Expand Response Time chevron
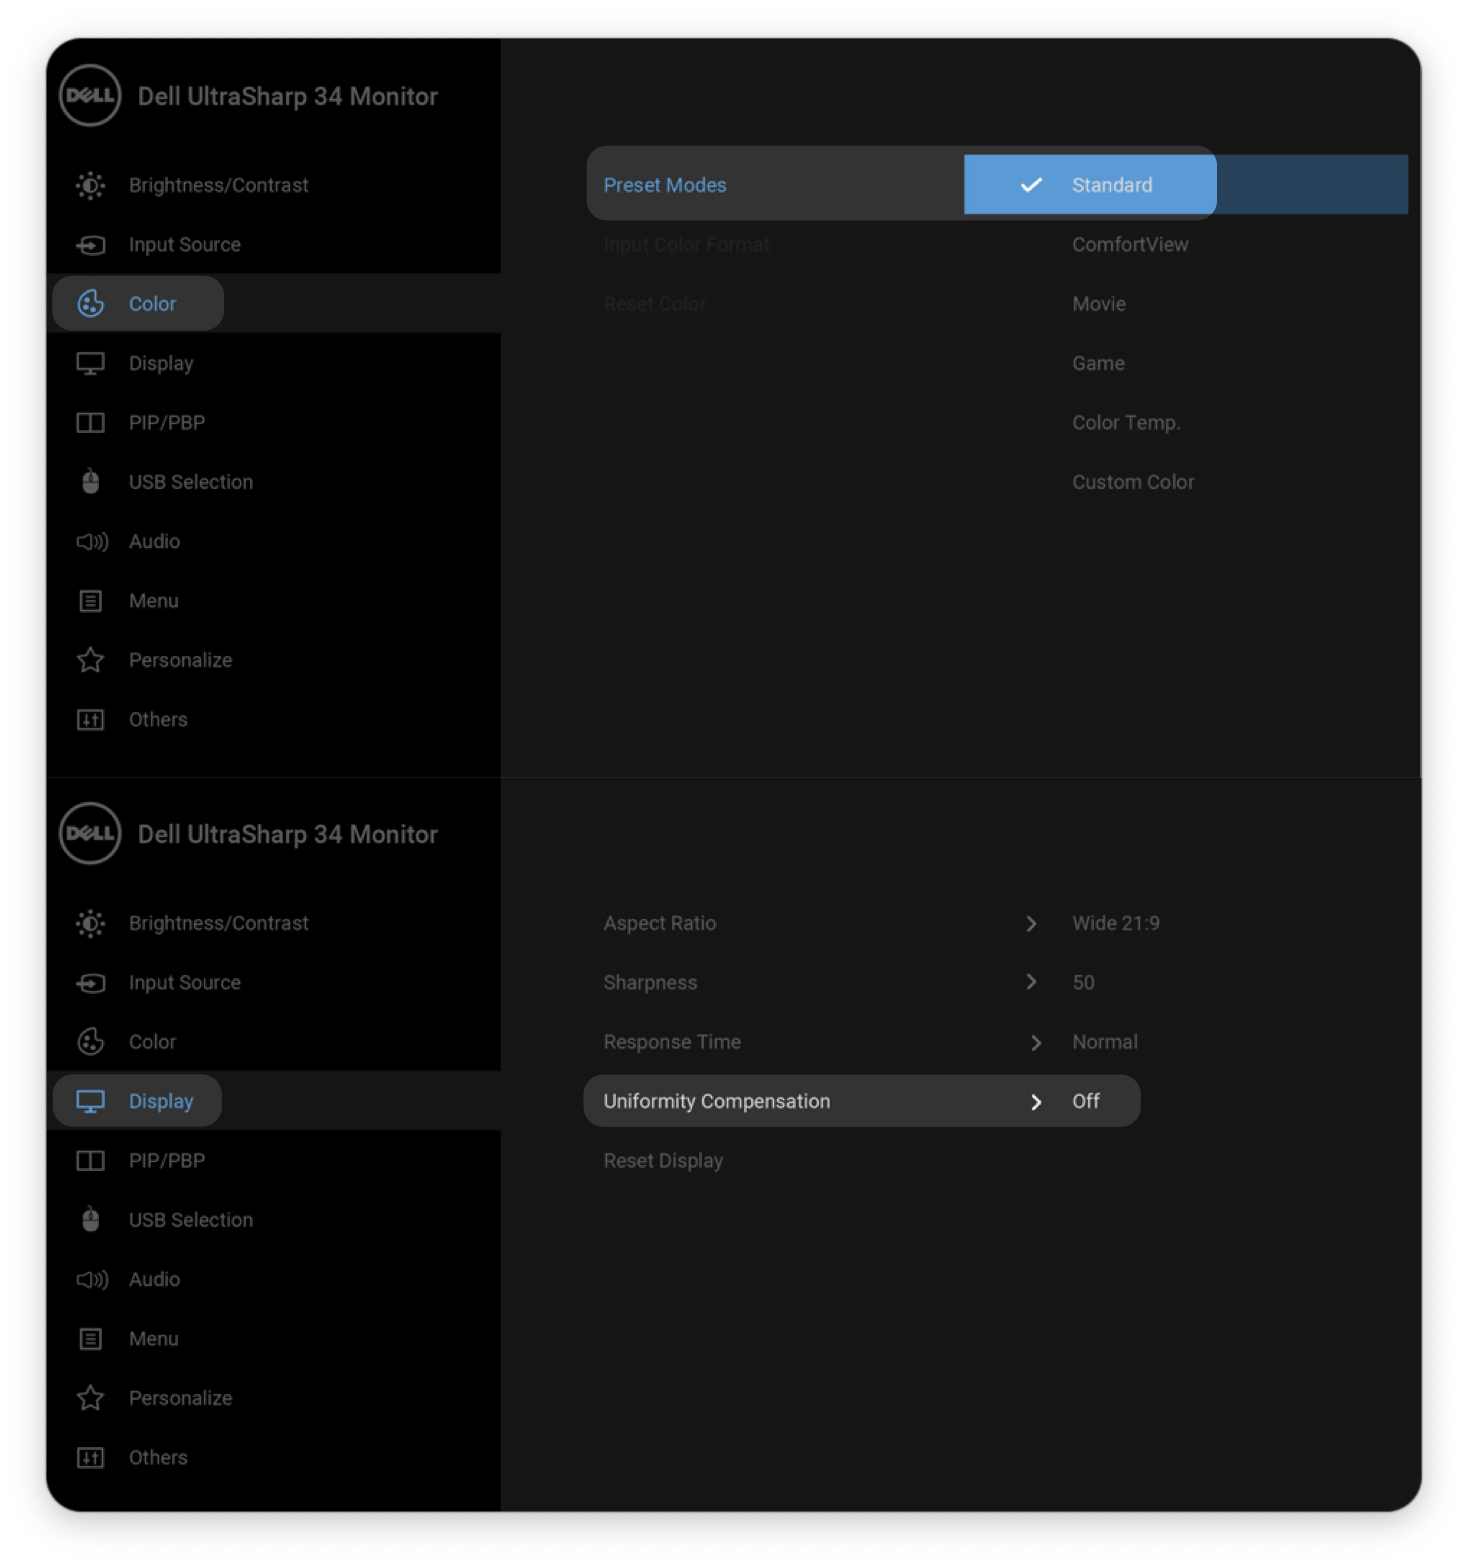The height and width of the screenshot is (1566, 1468). tap(1036, 1043)
